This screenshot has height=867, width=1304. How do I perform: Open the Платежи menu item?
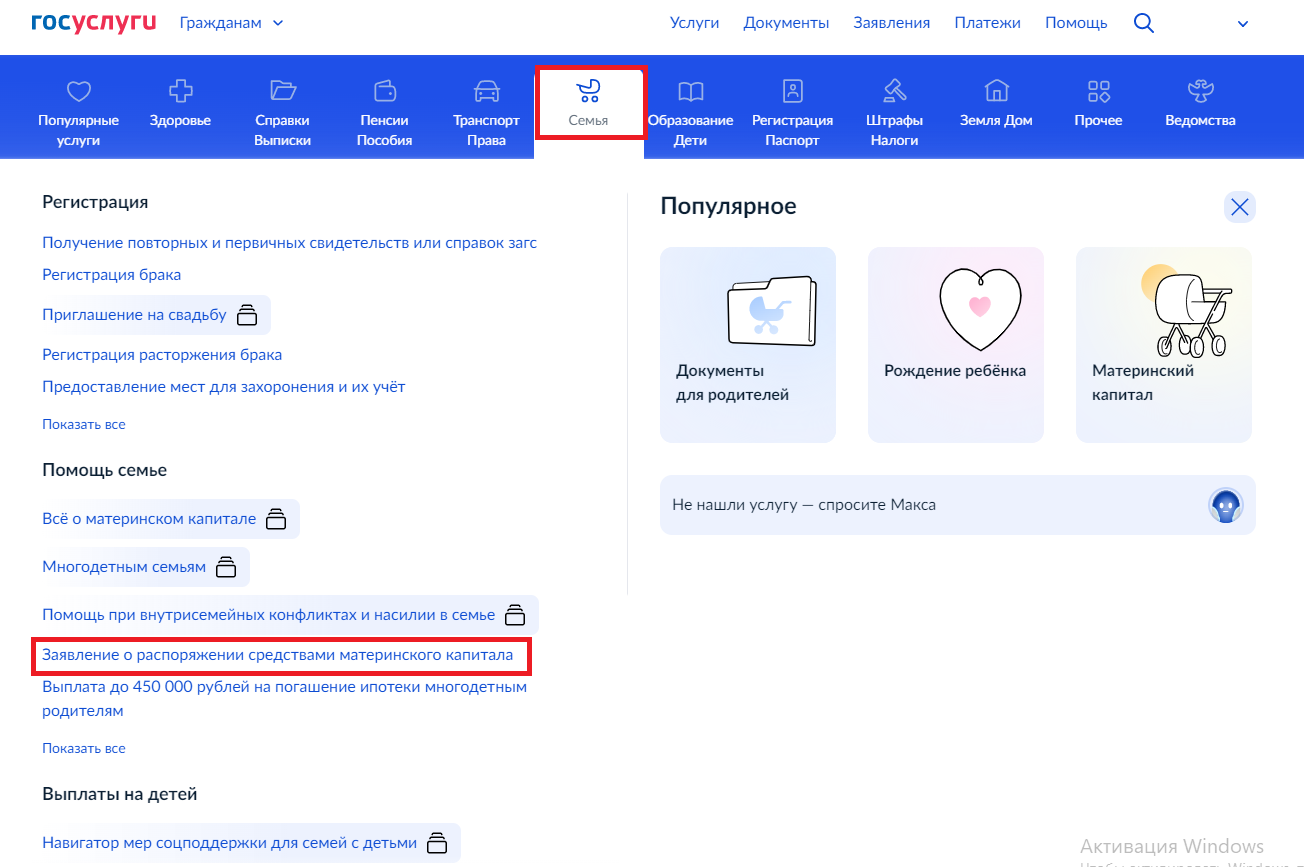987,23
